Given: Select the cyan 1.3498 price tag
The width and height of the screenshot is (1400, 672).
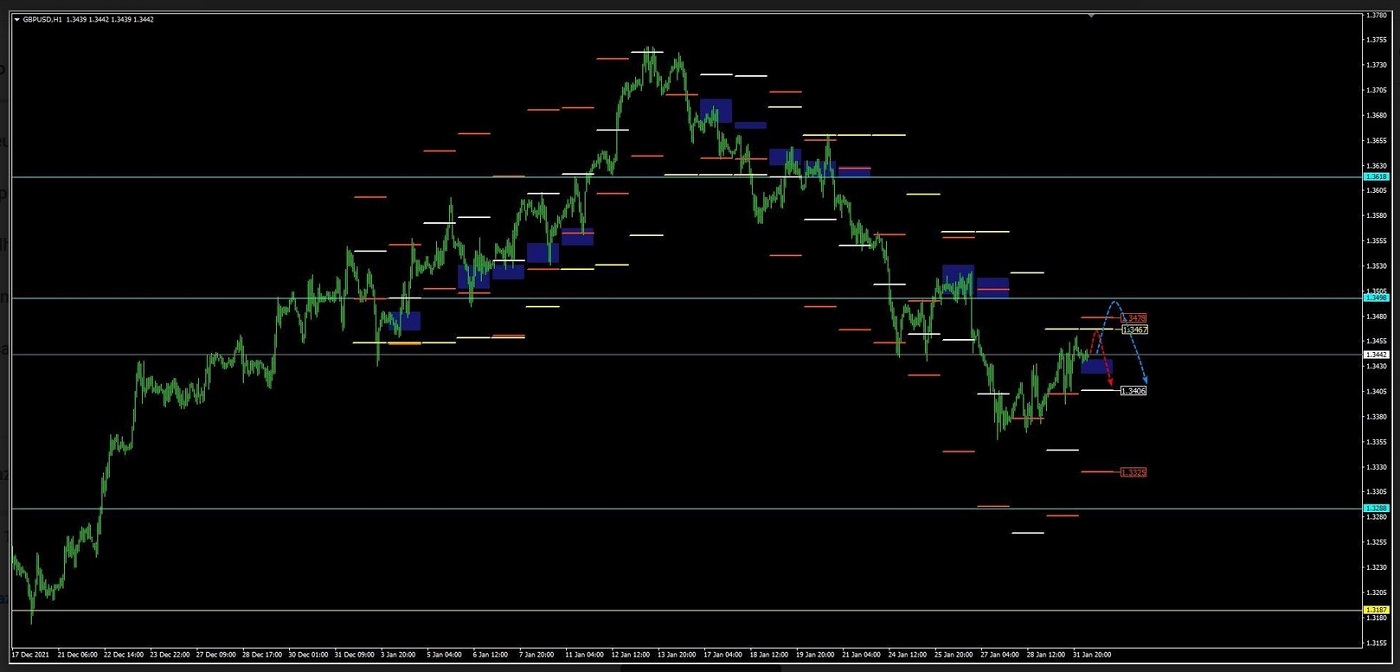Looking at the screenshot, I should [1377, 298].
